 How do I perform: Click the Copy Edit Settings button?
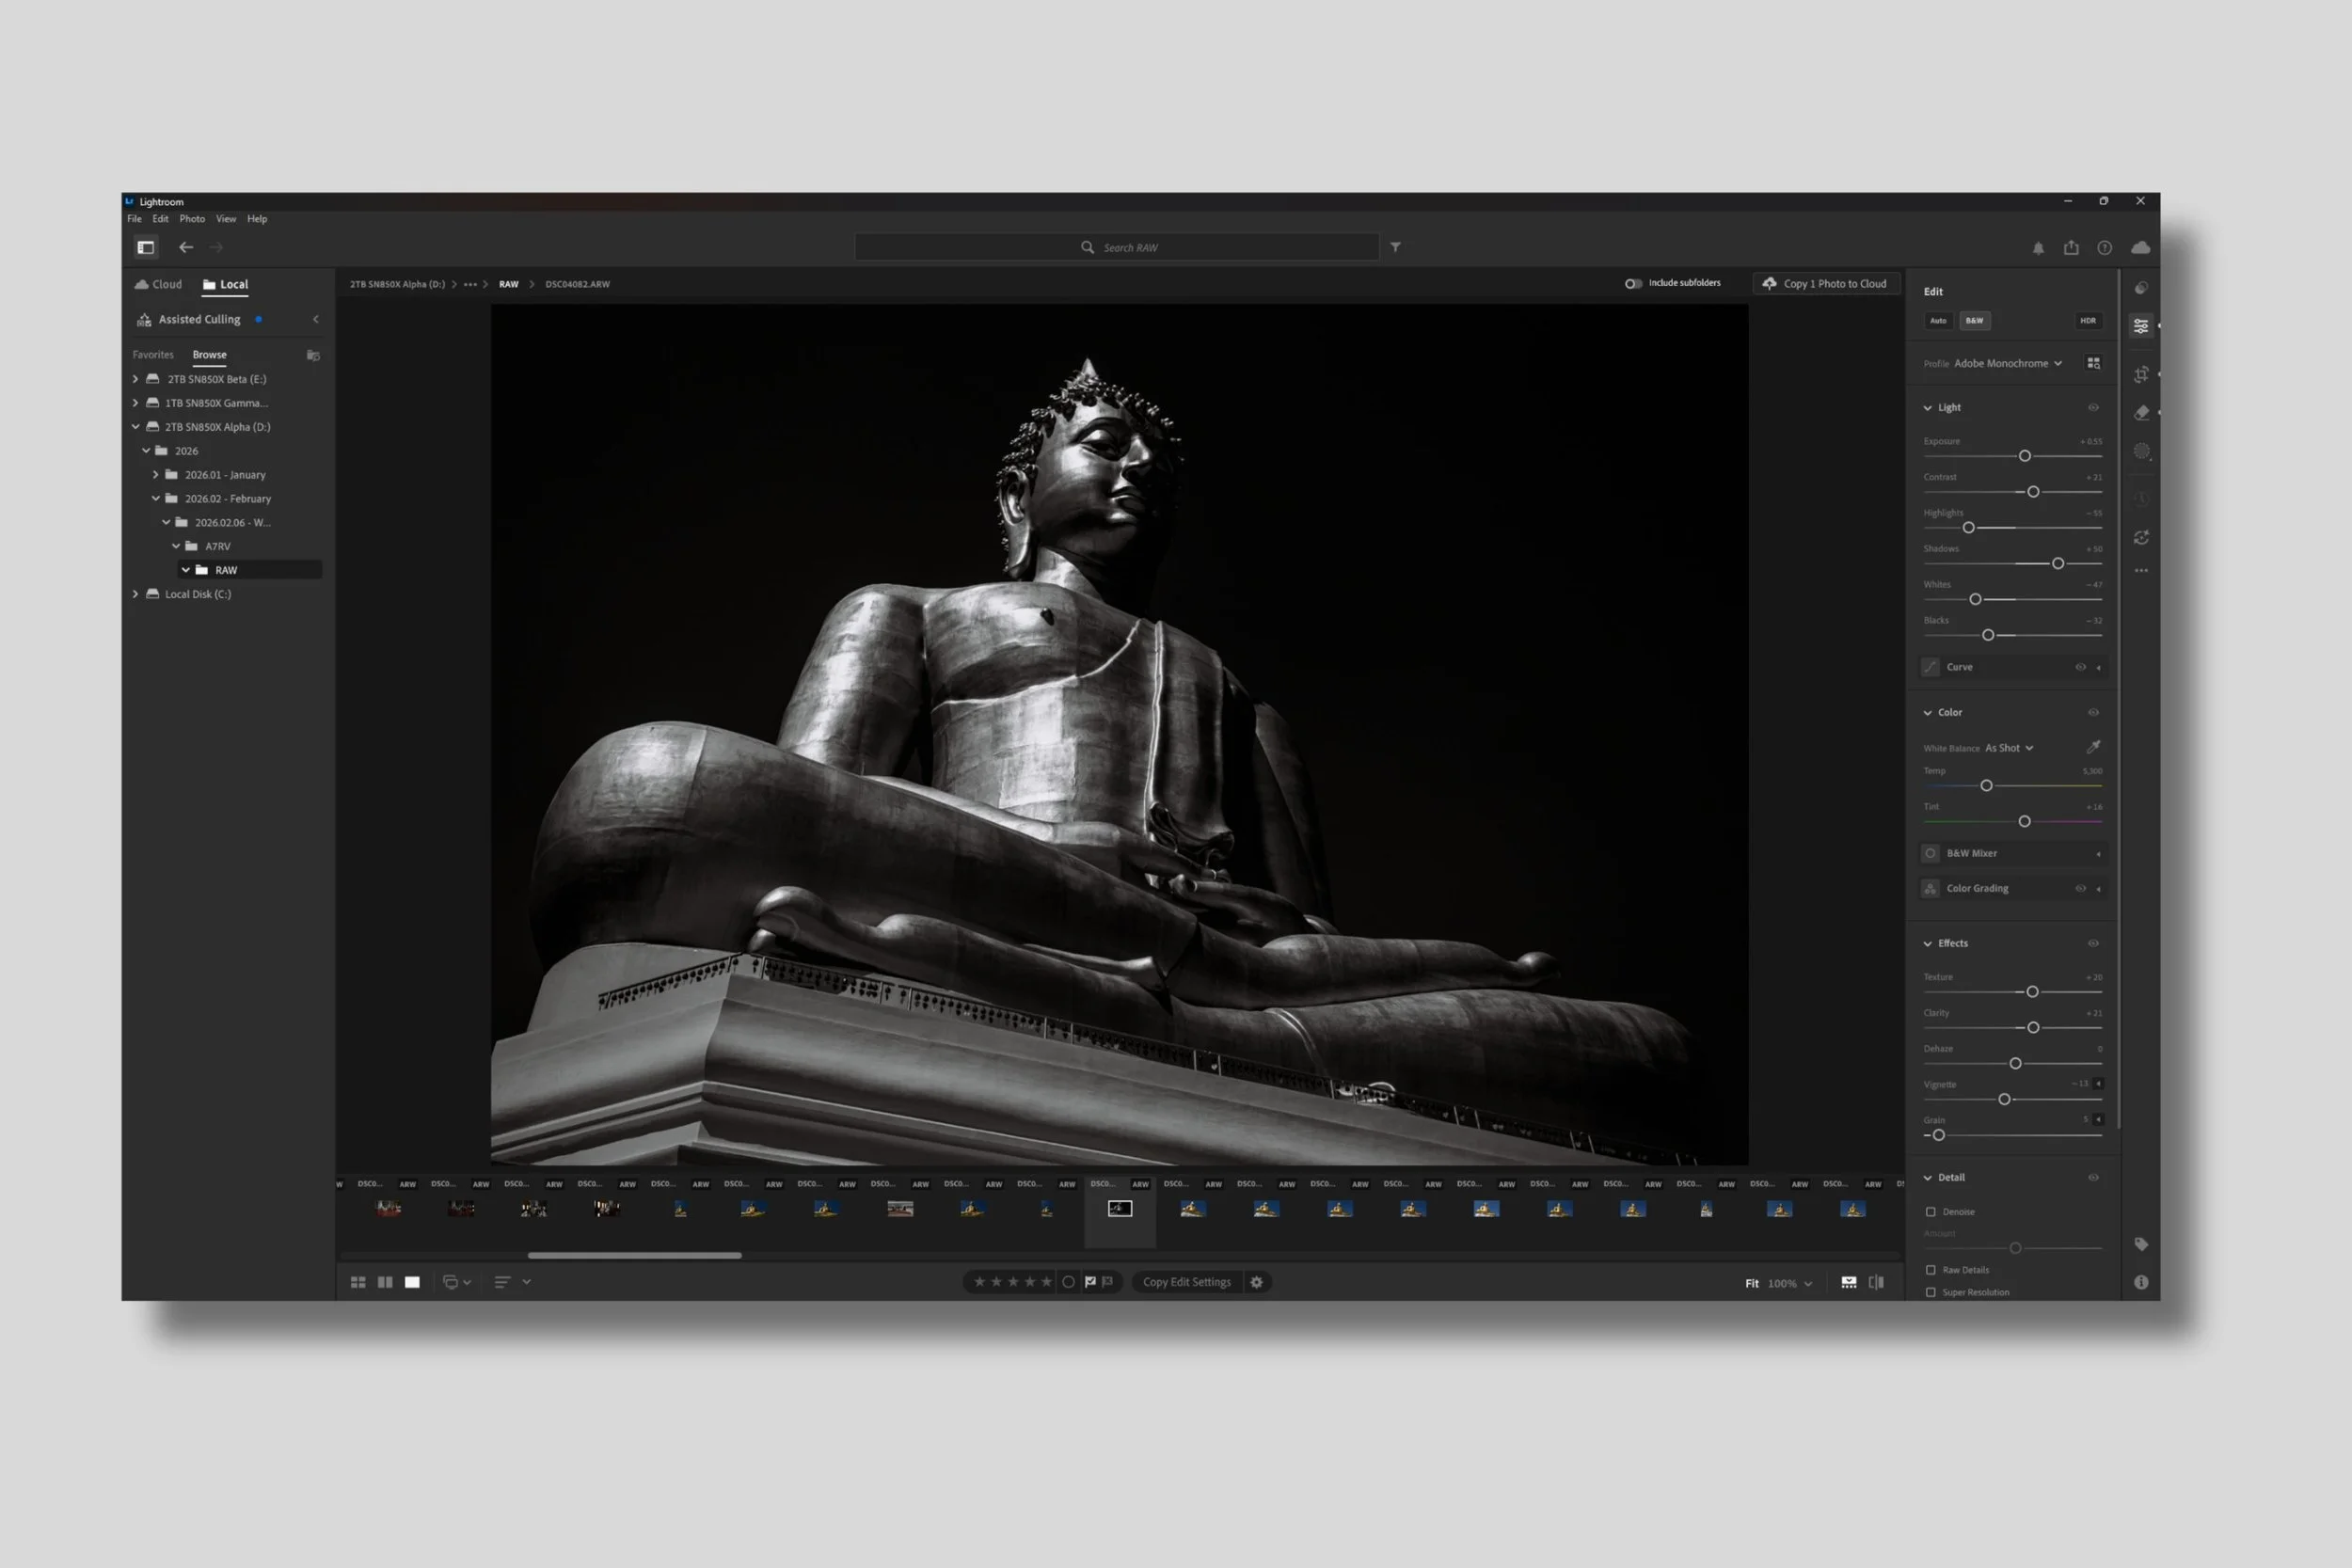pos(1186,1282)
